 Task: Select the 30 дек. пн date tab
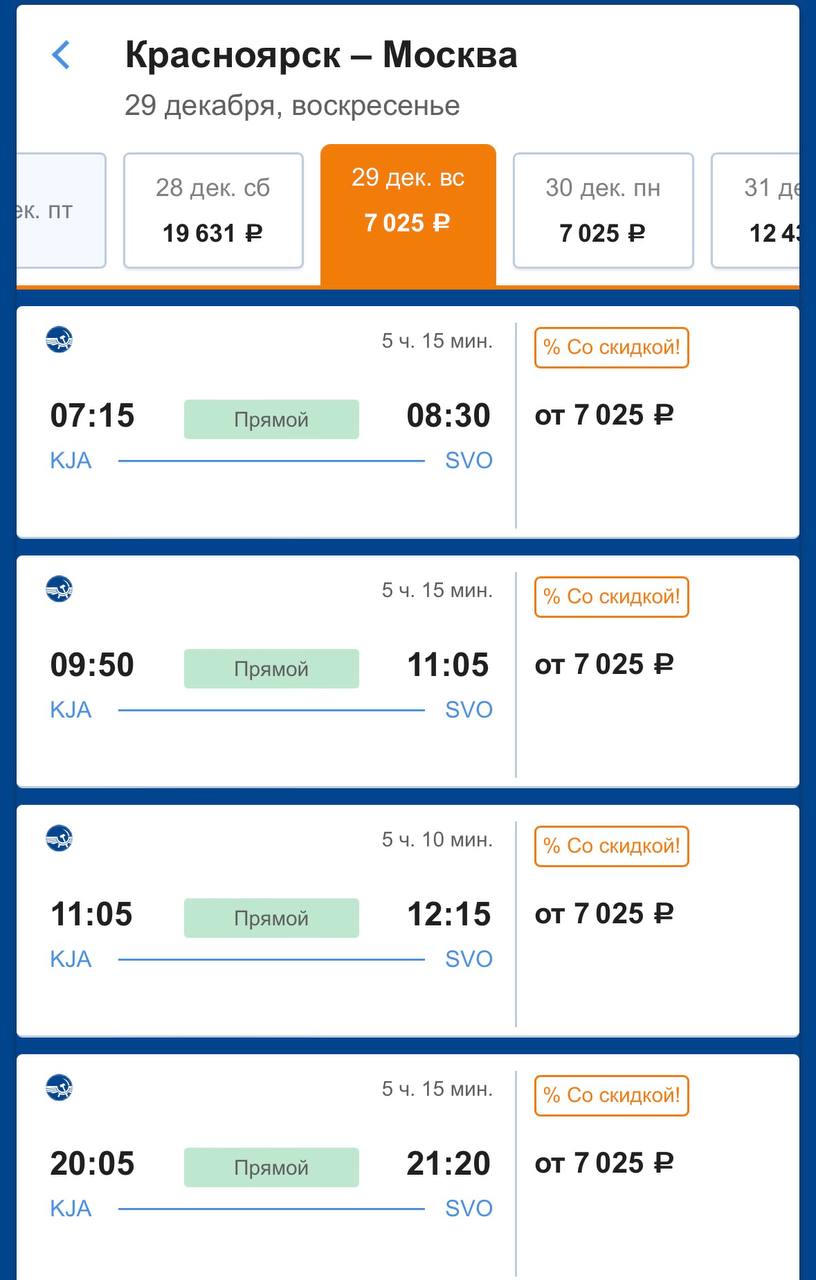[603, 210]
